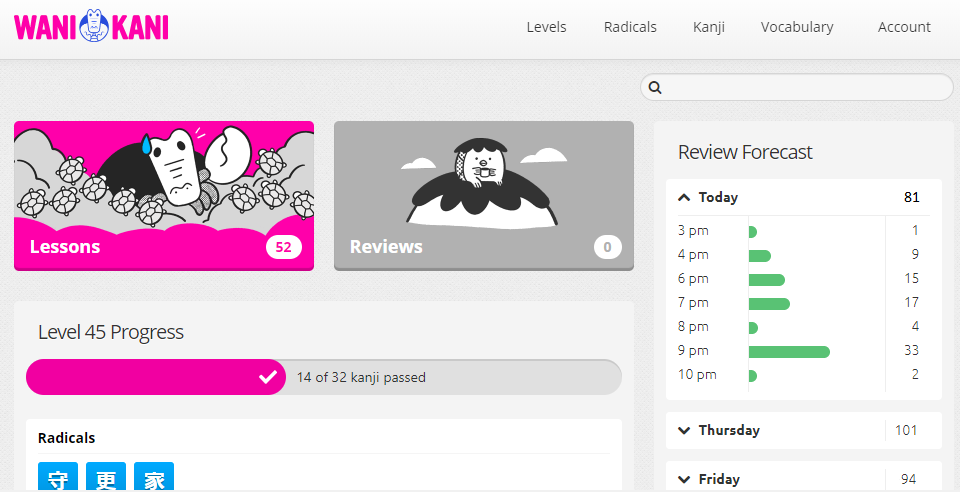
Task: Click the 3 pm forecast label
Action: (x=692, y=231)
